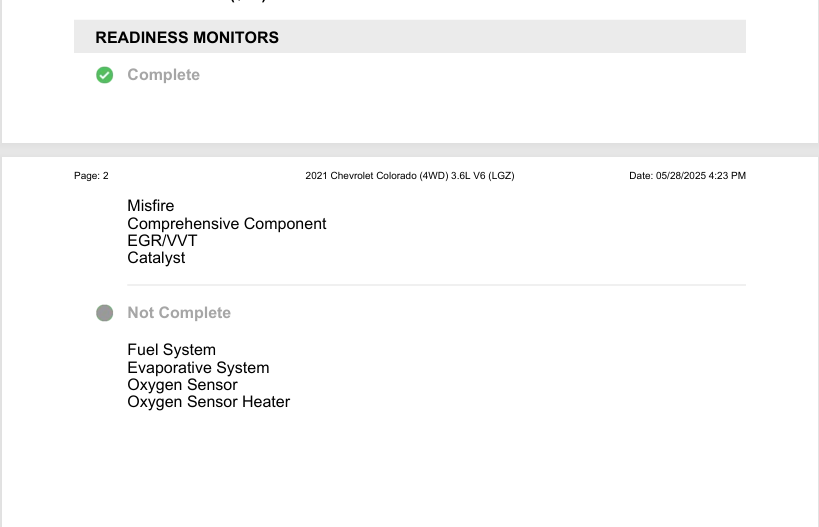Select the EGR/VVT monitor line
This screenshot has width=819, height=527.
[x=162, y=241]
